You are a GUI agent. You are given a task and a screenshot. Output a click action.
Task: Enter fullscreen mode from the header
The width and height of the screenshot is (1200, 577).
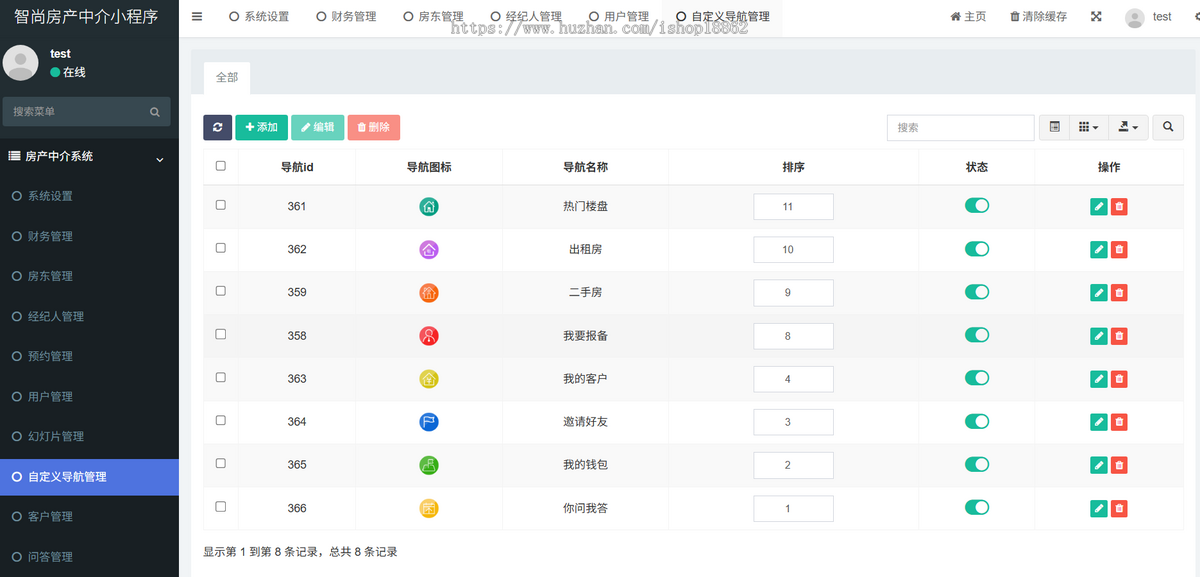click(1096, 16)
